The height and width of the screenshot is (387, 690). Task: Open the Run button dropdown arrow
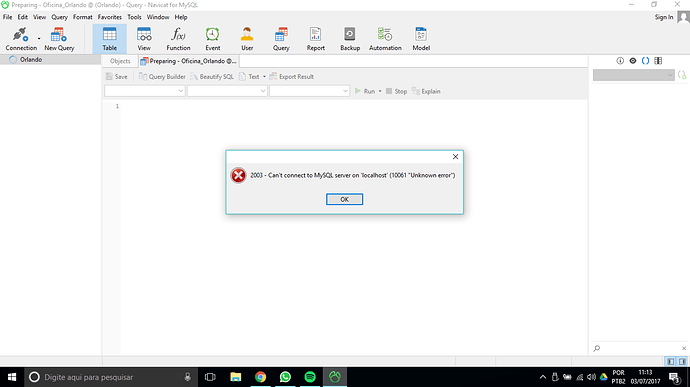tap(380, 91)
